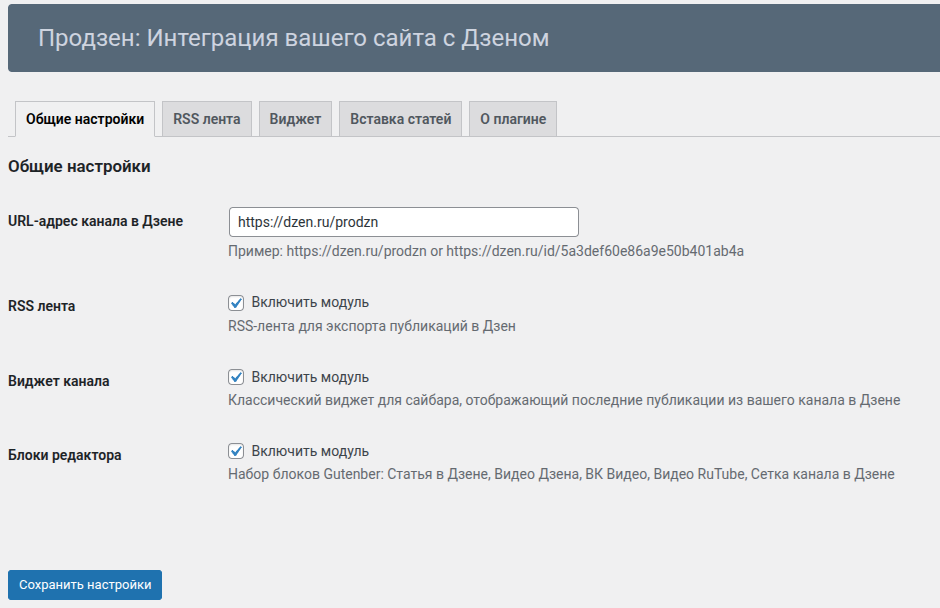Click the Продзен page header title
Image resolution: width=940 pixels, height=608 pixels.
pos(293,39)
